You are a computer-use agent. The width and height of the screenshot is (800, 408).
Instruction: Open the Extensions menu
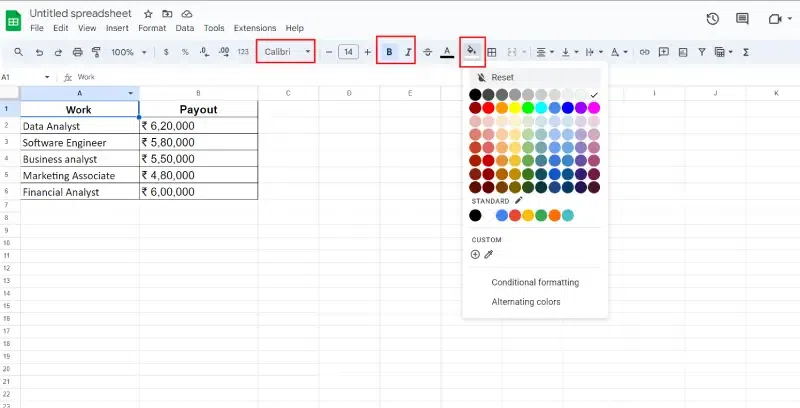tap(255, 28)
